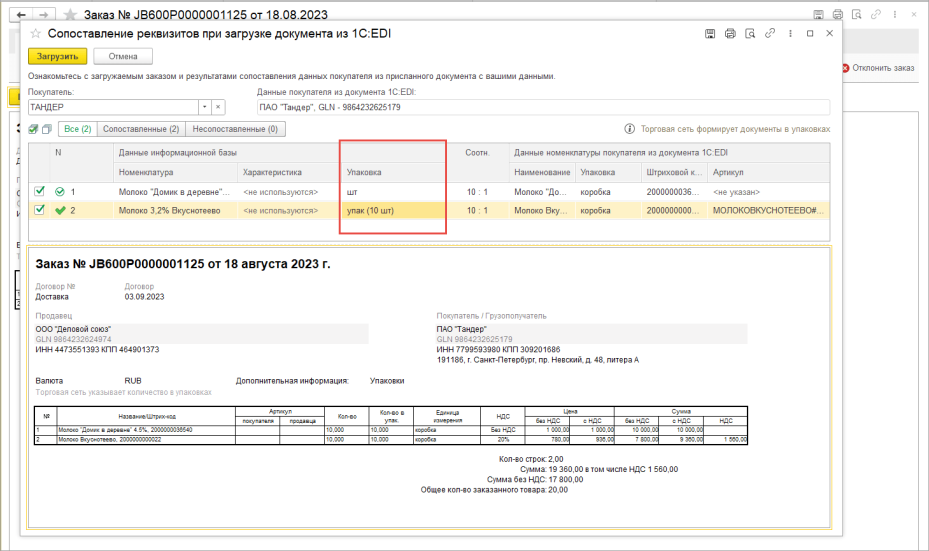Open the Покупатель dropdown arrow
This screenshot has height=551, width=929.
pos(204,107)
